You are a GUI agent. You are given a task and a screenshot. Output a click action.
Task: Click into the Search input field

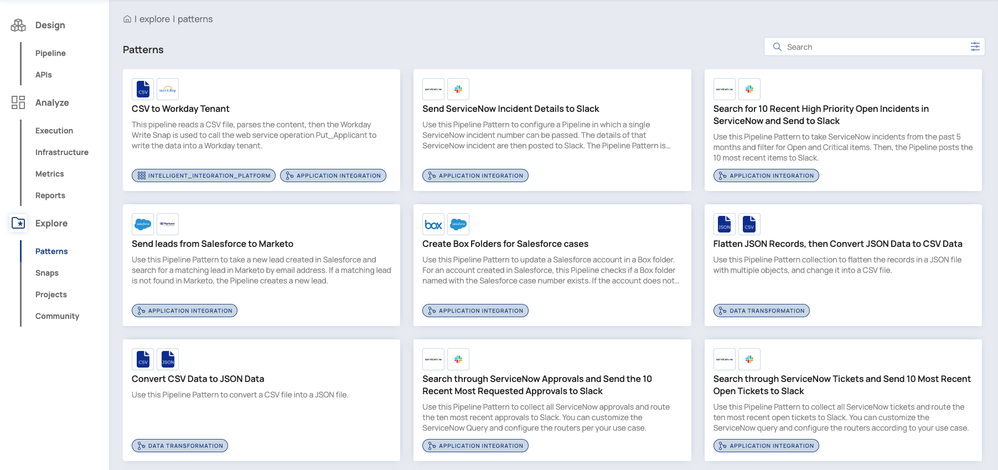875,46
